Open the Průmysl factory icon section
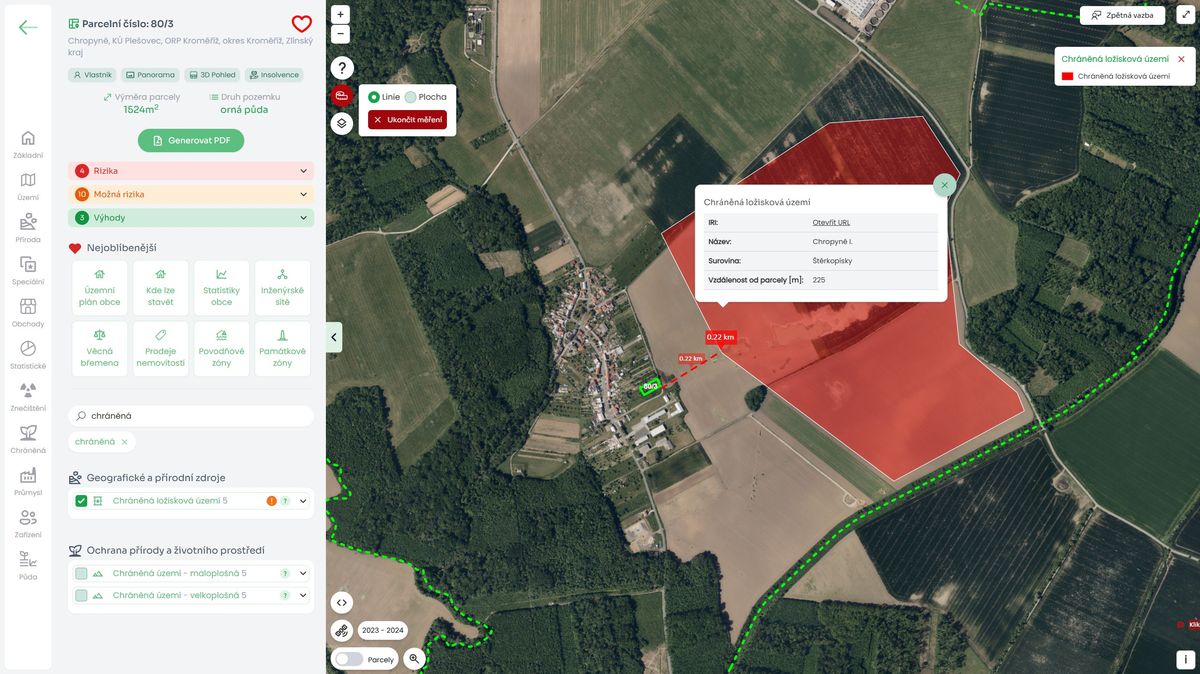This screenshot has width=1200, height=674. (x=28, y=482)
